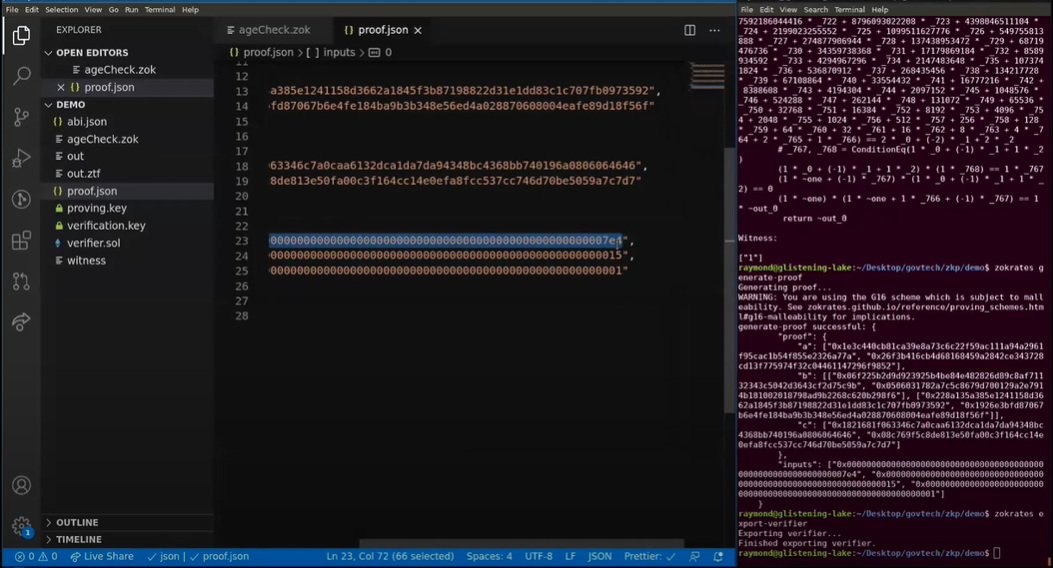Viewport: 1053px width, 568px height.
Task: Open the Search view in activity bar
Action: [x=21, y=75]
